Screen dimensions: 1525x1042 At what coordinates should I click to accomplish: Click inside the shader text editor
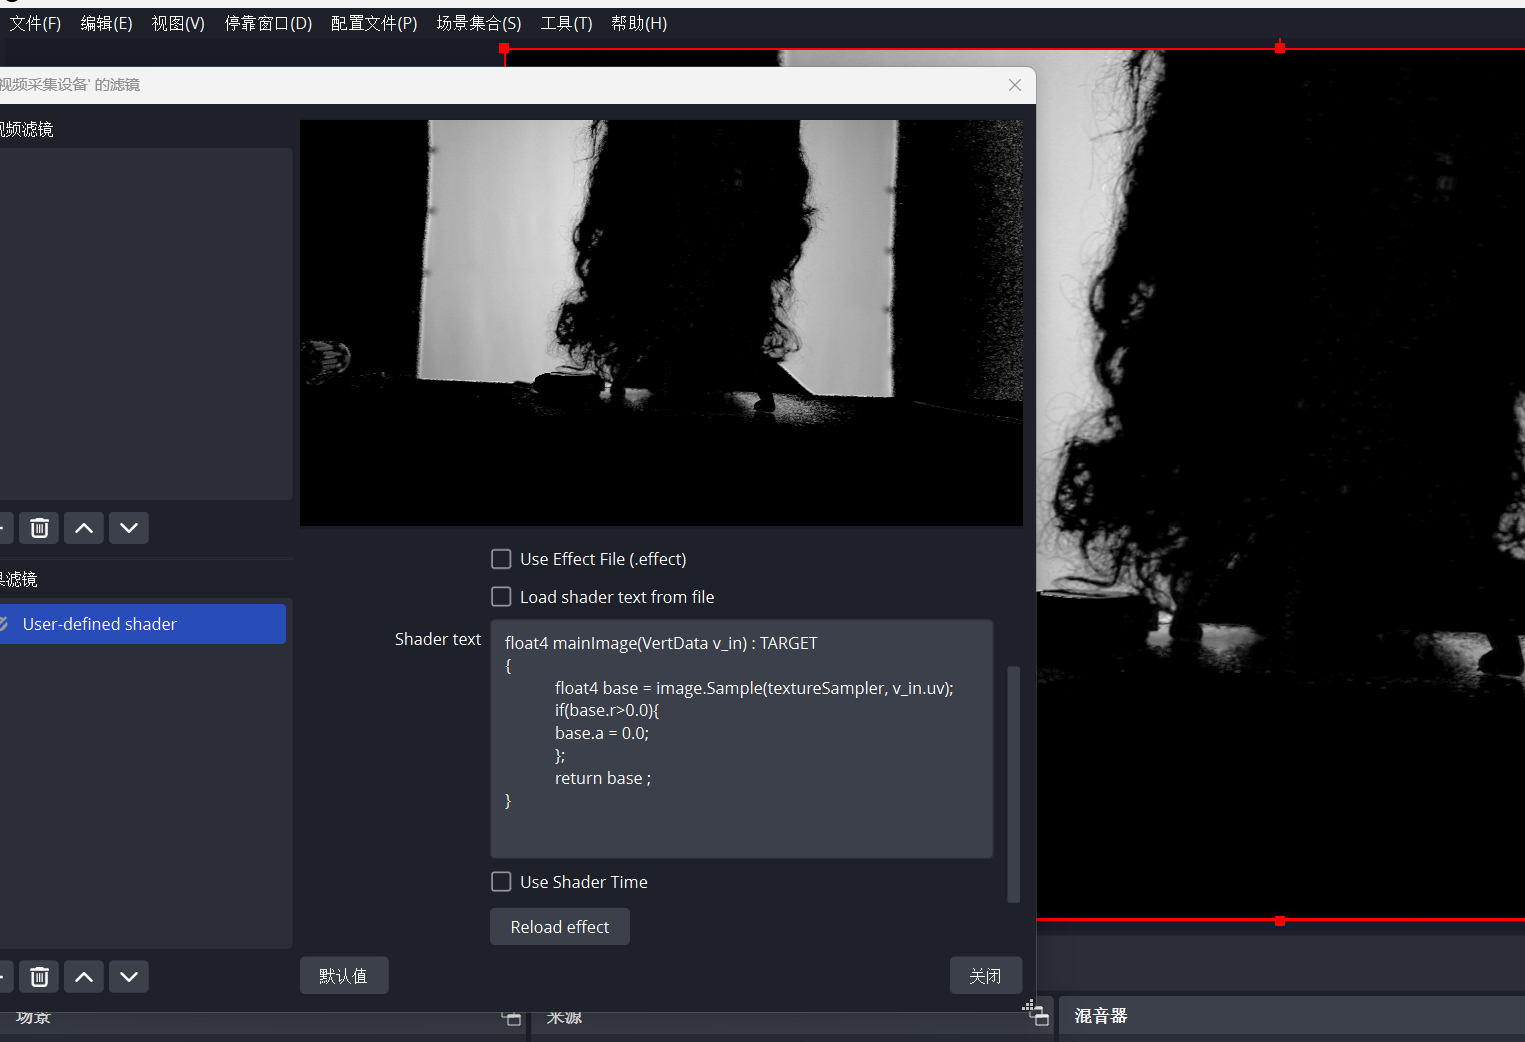[740, 740]
